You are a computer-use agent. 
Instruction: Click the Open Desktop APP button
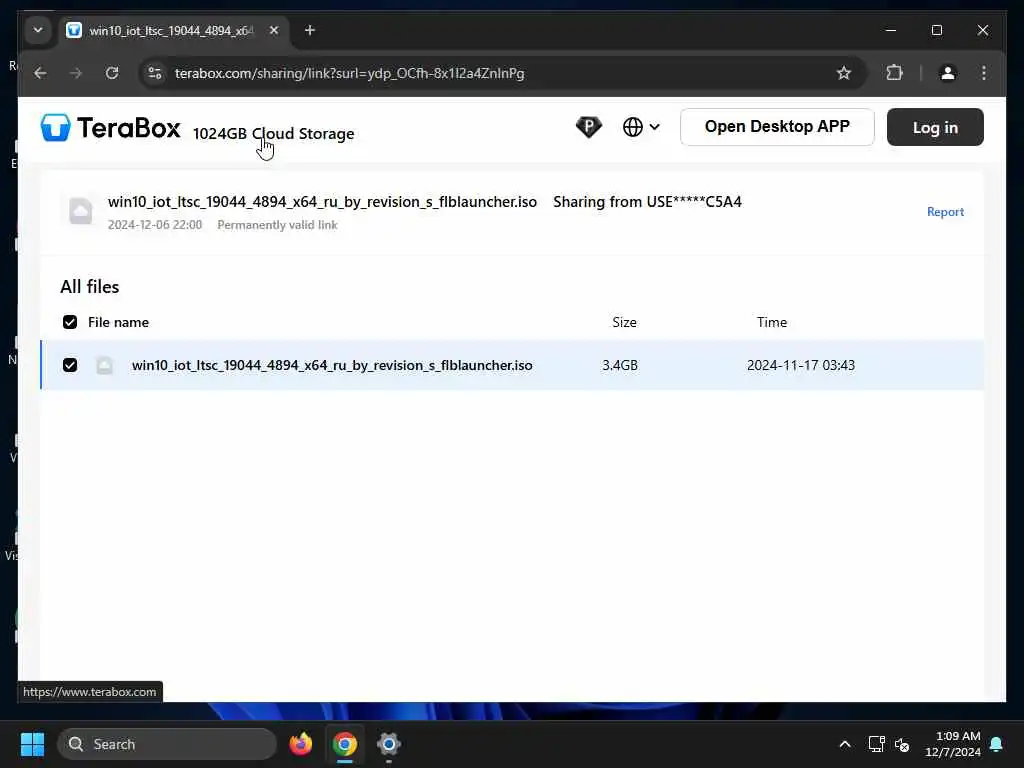pyautogui.click(x=777, y=127)
